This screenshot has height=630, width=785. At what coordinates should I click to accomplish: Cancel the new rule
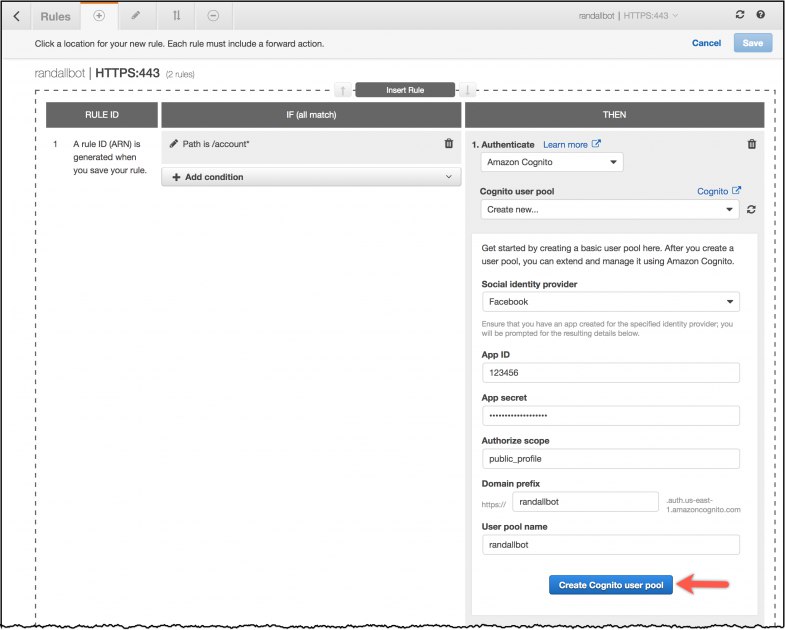pyautogui.click(x=706, y=43)
